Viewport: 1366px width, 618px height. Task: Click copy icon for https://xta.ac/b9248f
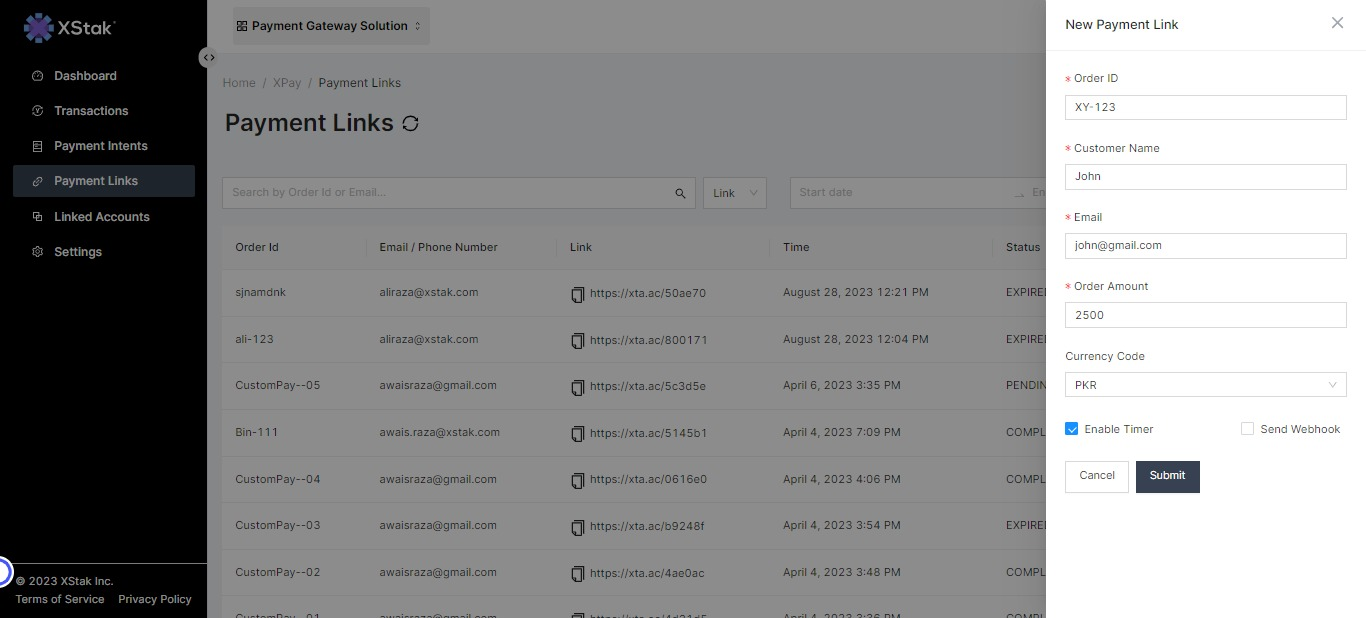tap(577, 527)
